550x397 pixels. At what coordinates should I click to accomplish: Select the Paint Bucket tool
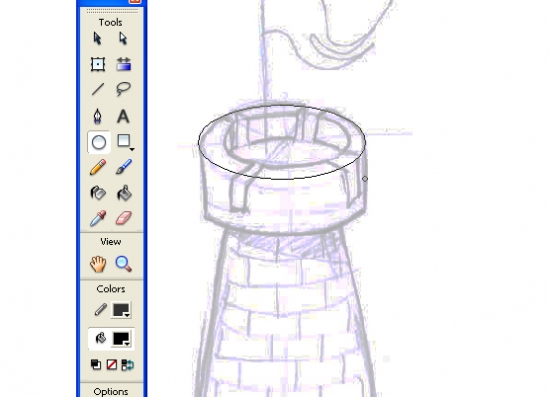pos(124,193)
